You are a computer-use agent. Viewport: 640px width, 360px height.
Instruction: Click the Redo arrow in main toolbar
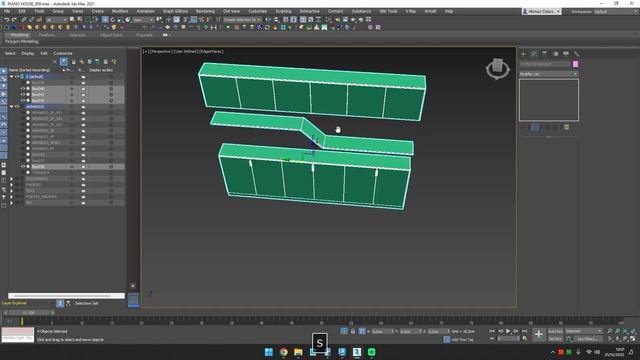coord(14,20)
